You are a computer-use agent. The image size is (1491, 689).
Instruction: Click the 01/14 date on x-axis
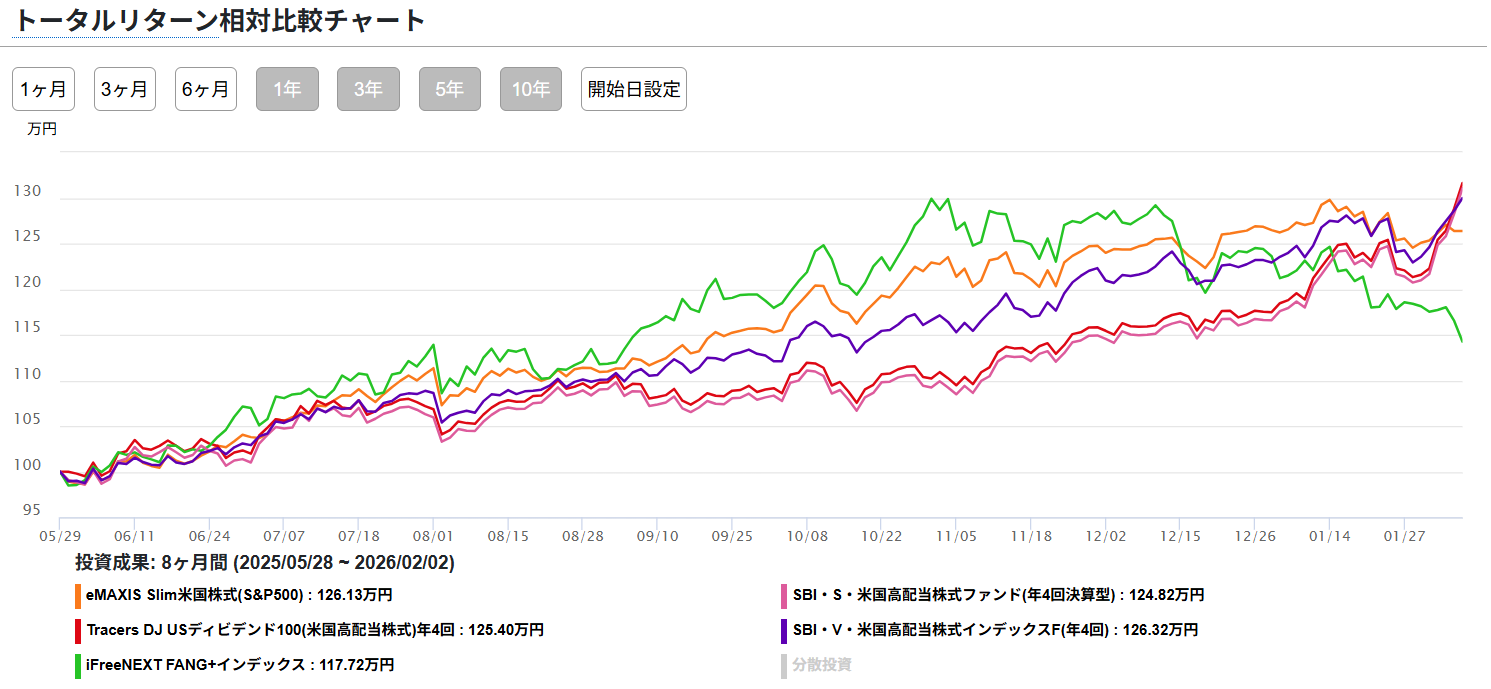(1329, 536)
